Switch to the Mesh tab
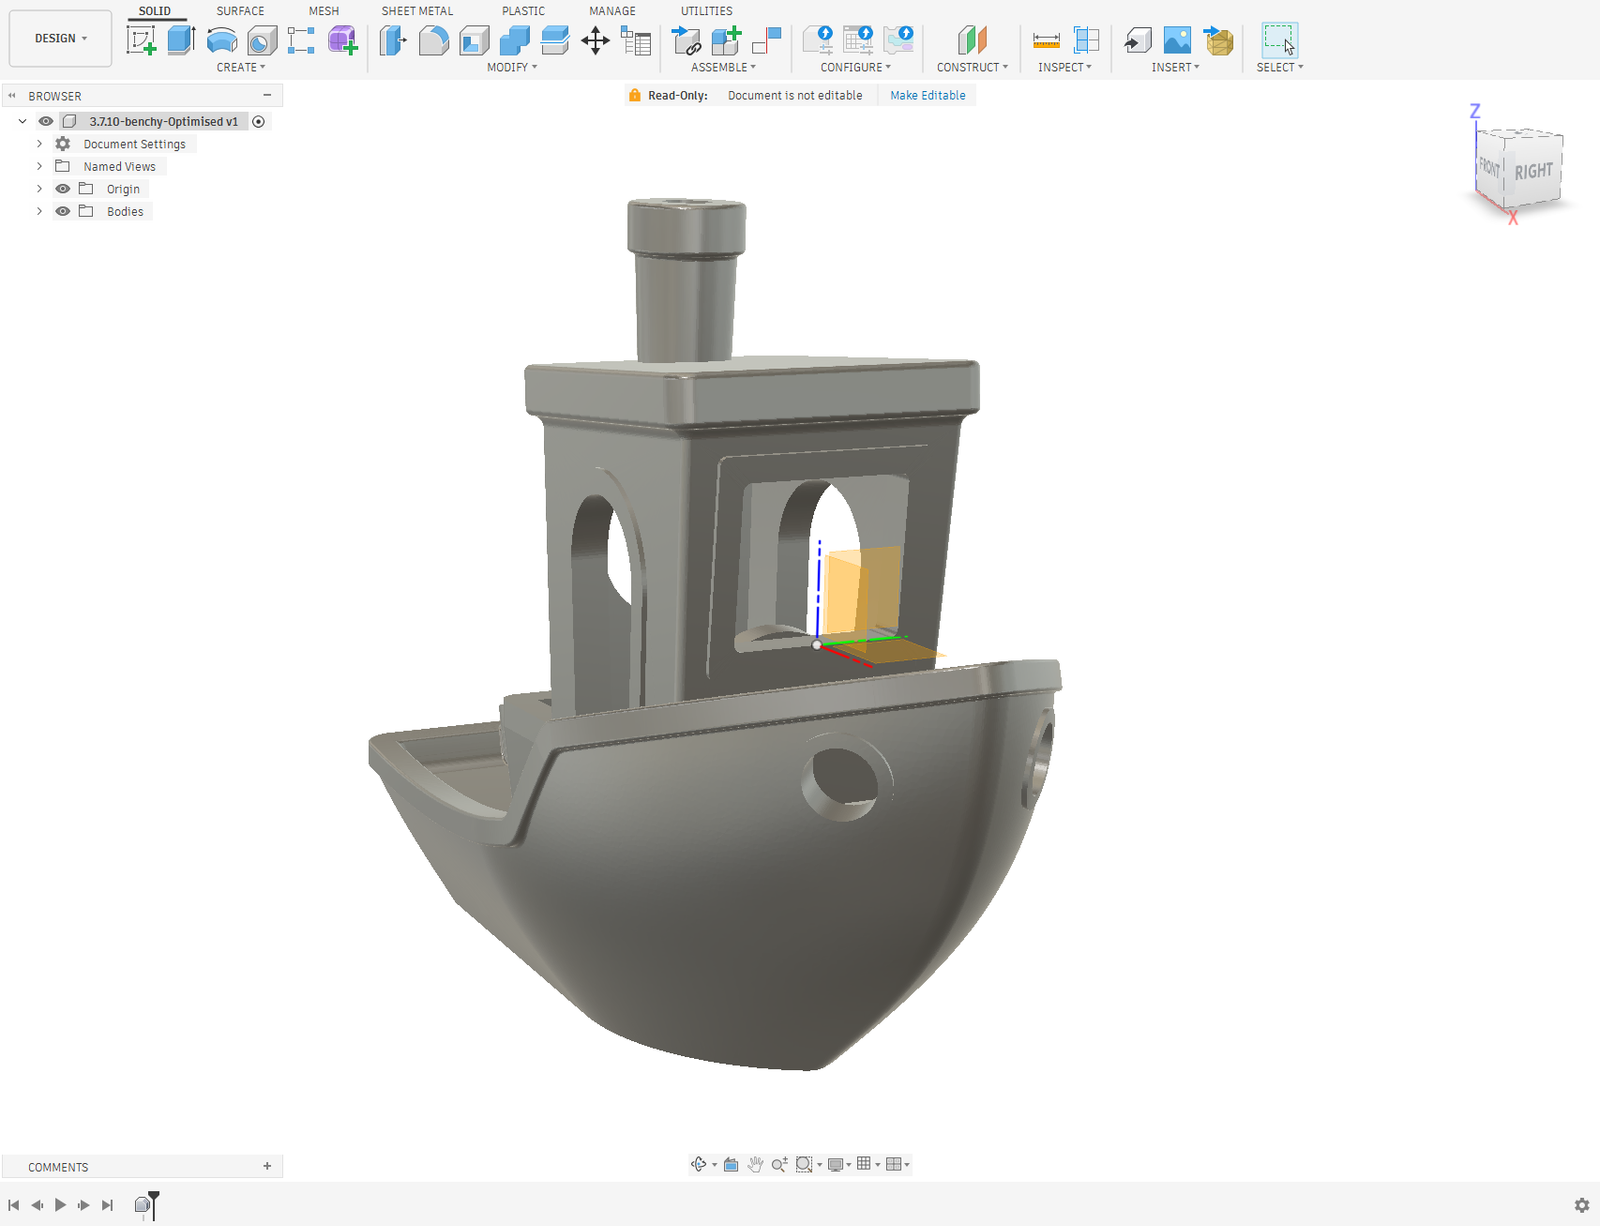Image resolution: width=1600 pixels, height=1226 pixels. tap(324, 11)
